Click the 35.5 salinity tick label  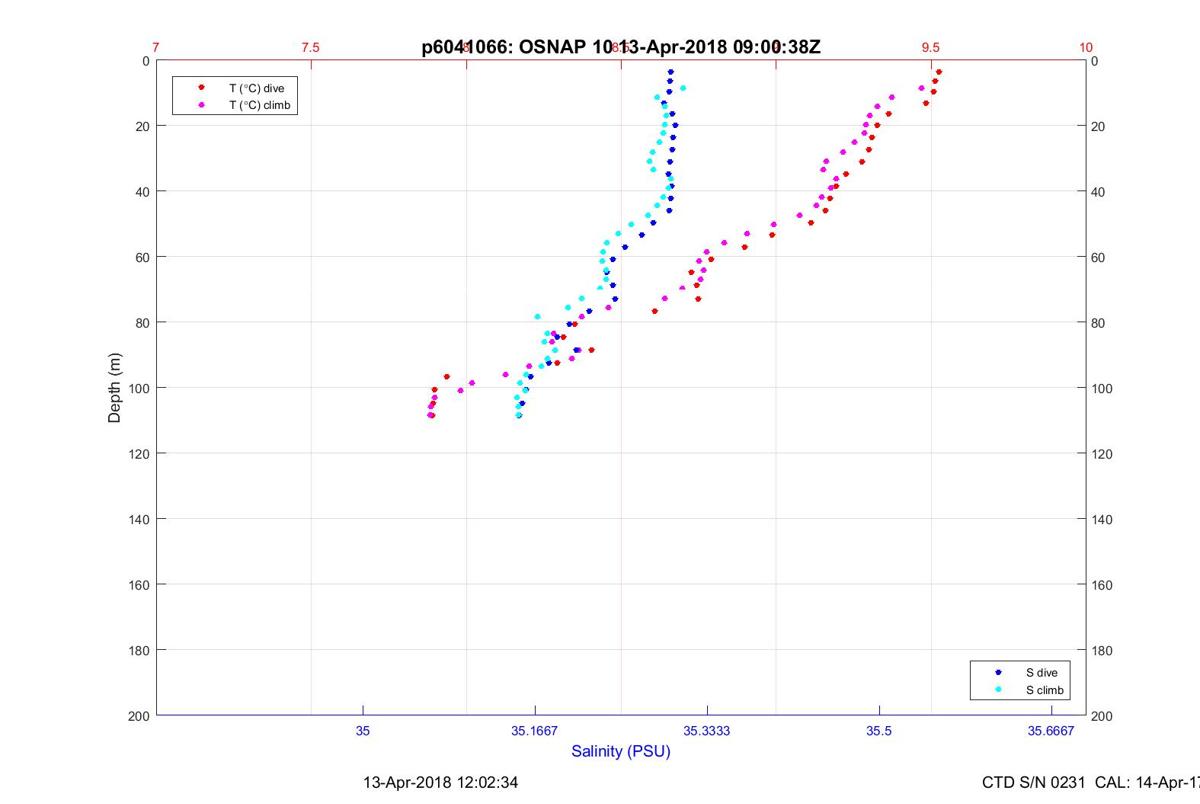click(879, 731)
